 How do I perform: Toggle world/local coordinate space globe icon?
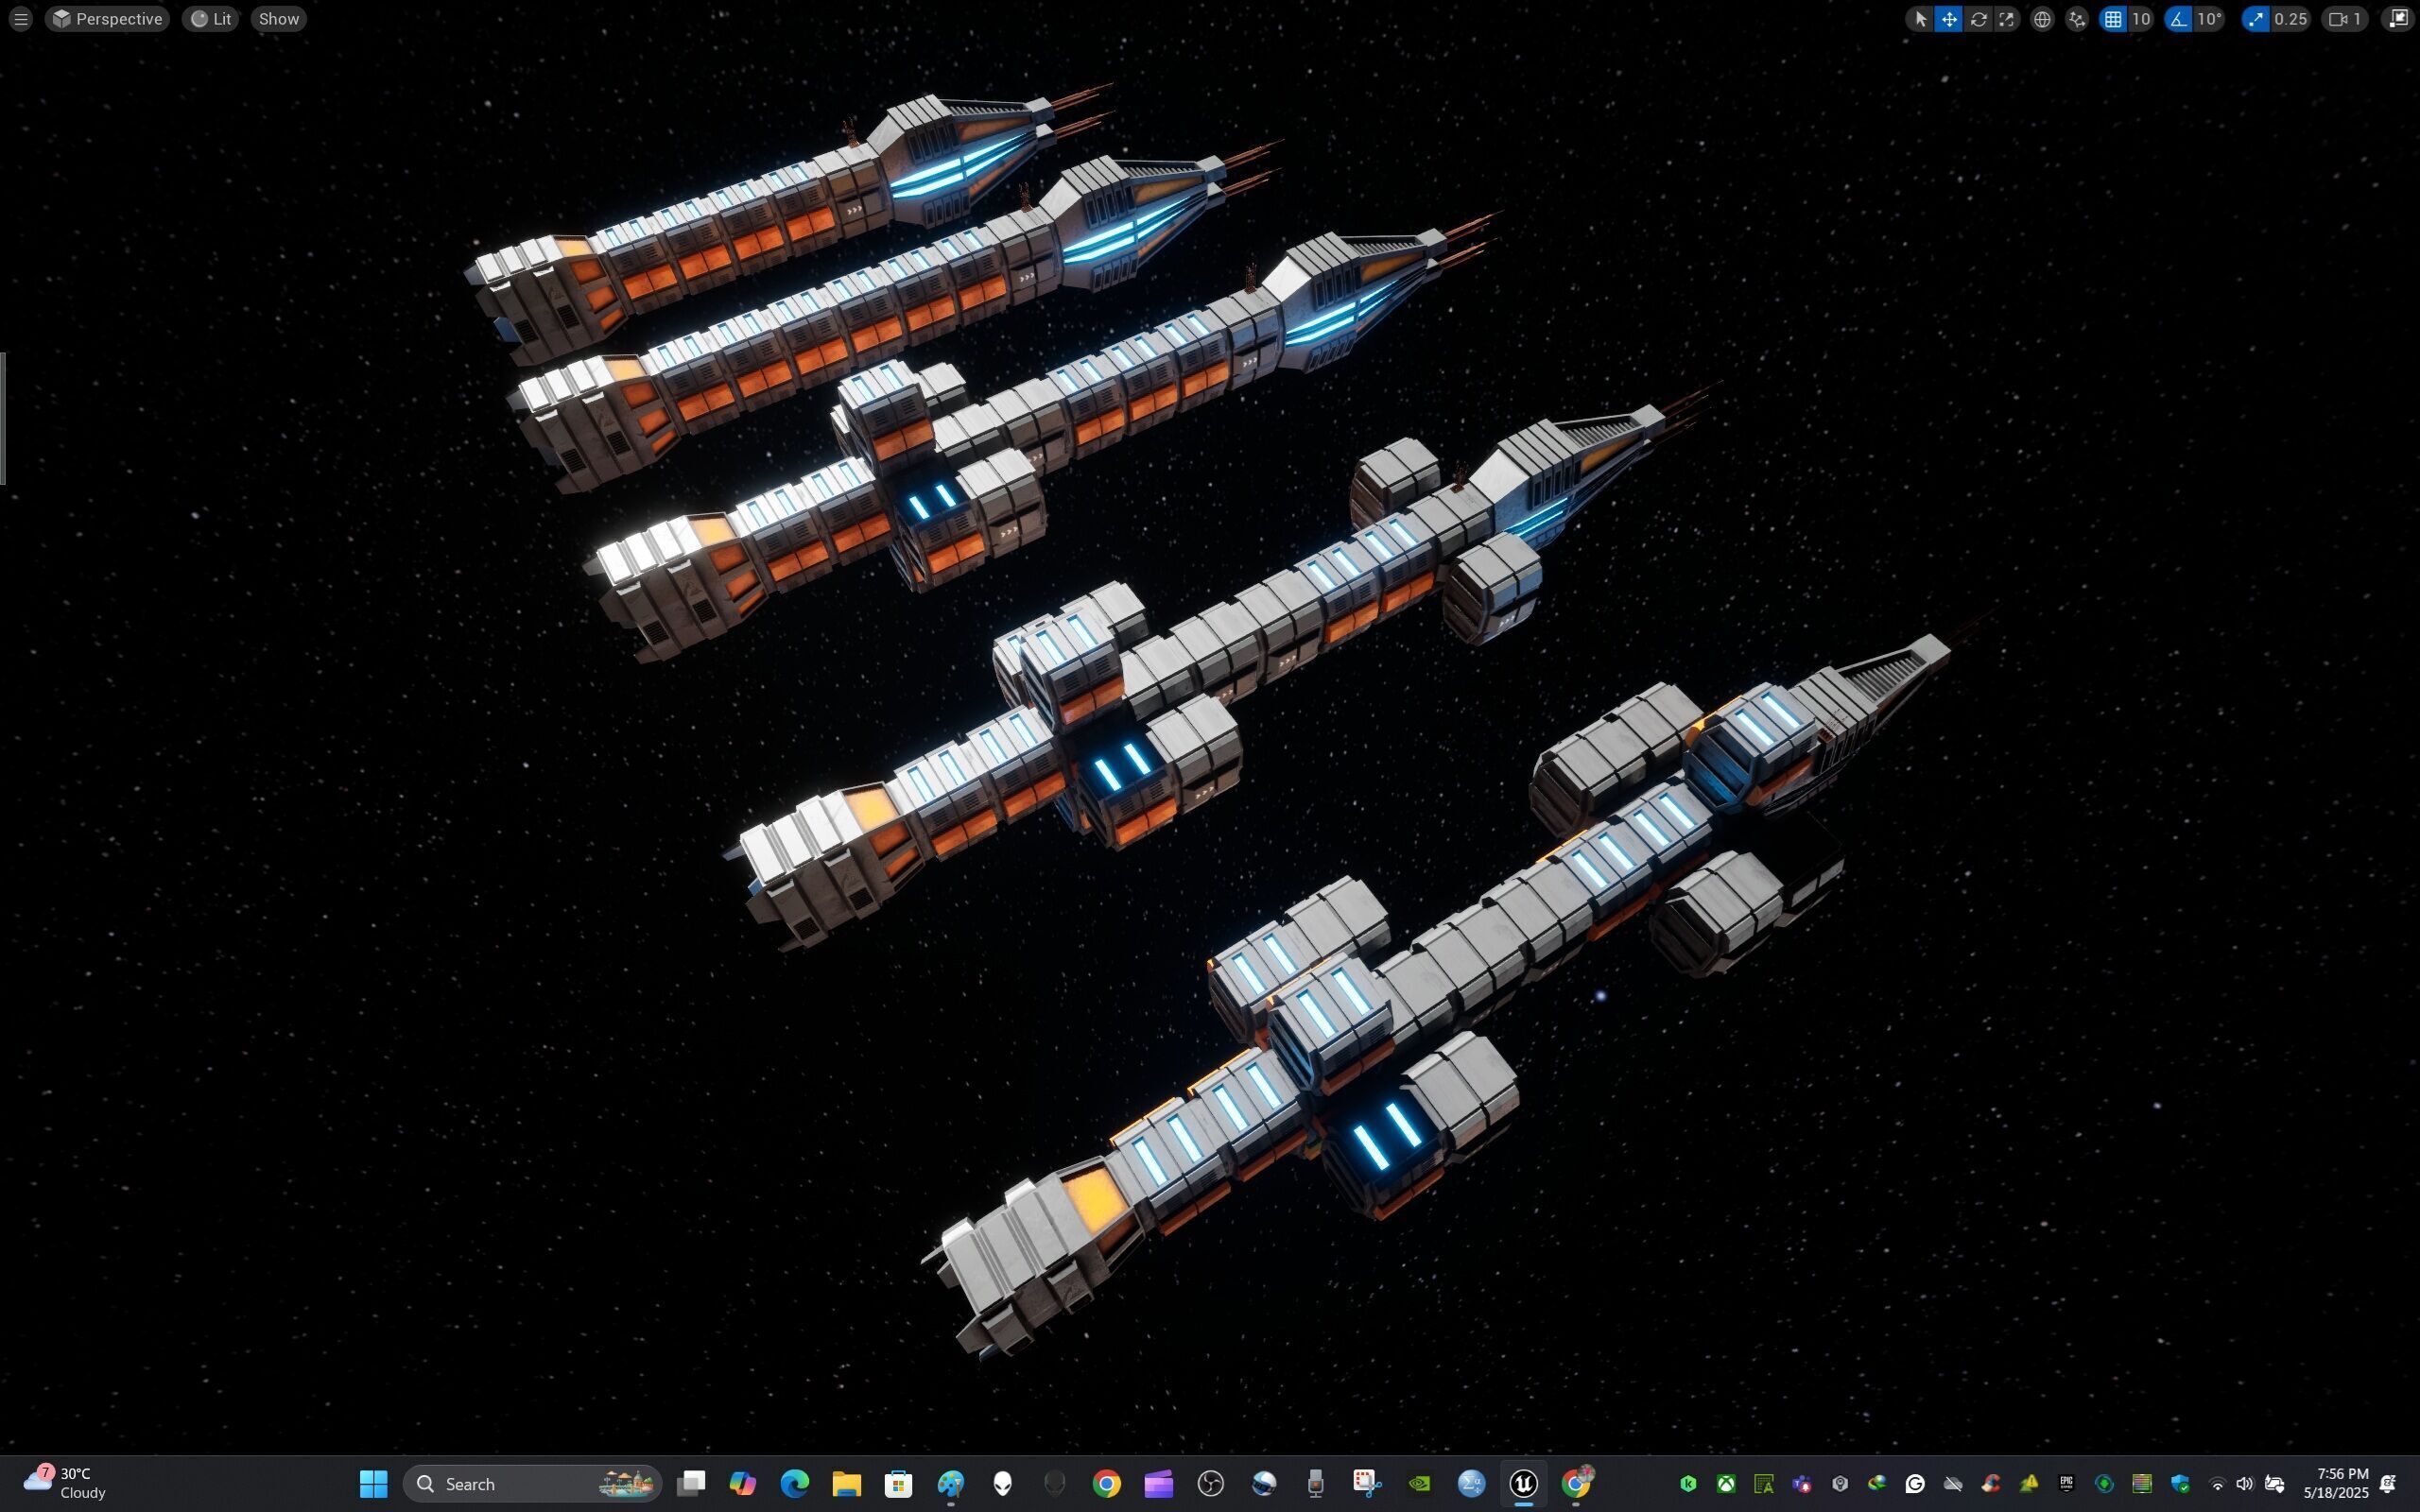coord(2042,19)
